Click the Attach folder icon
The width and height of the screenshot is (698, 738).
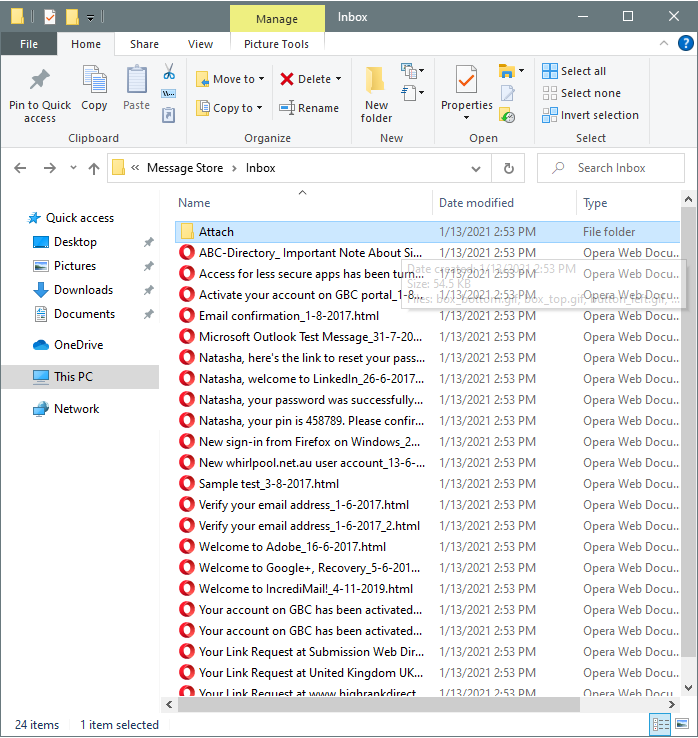187,232
